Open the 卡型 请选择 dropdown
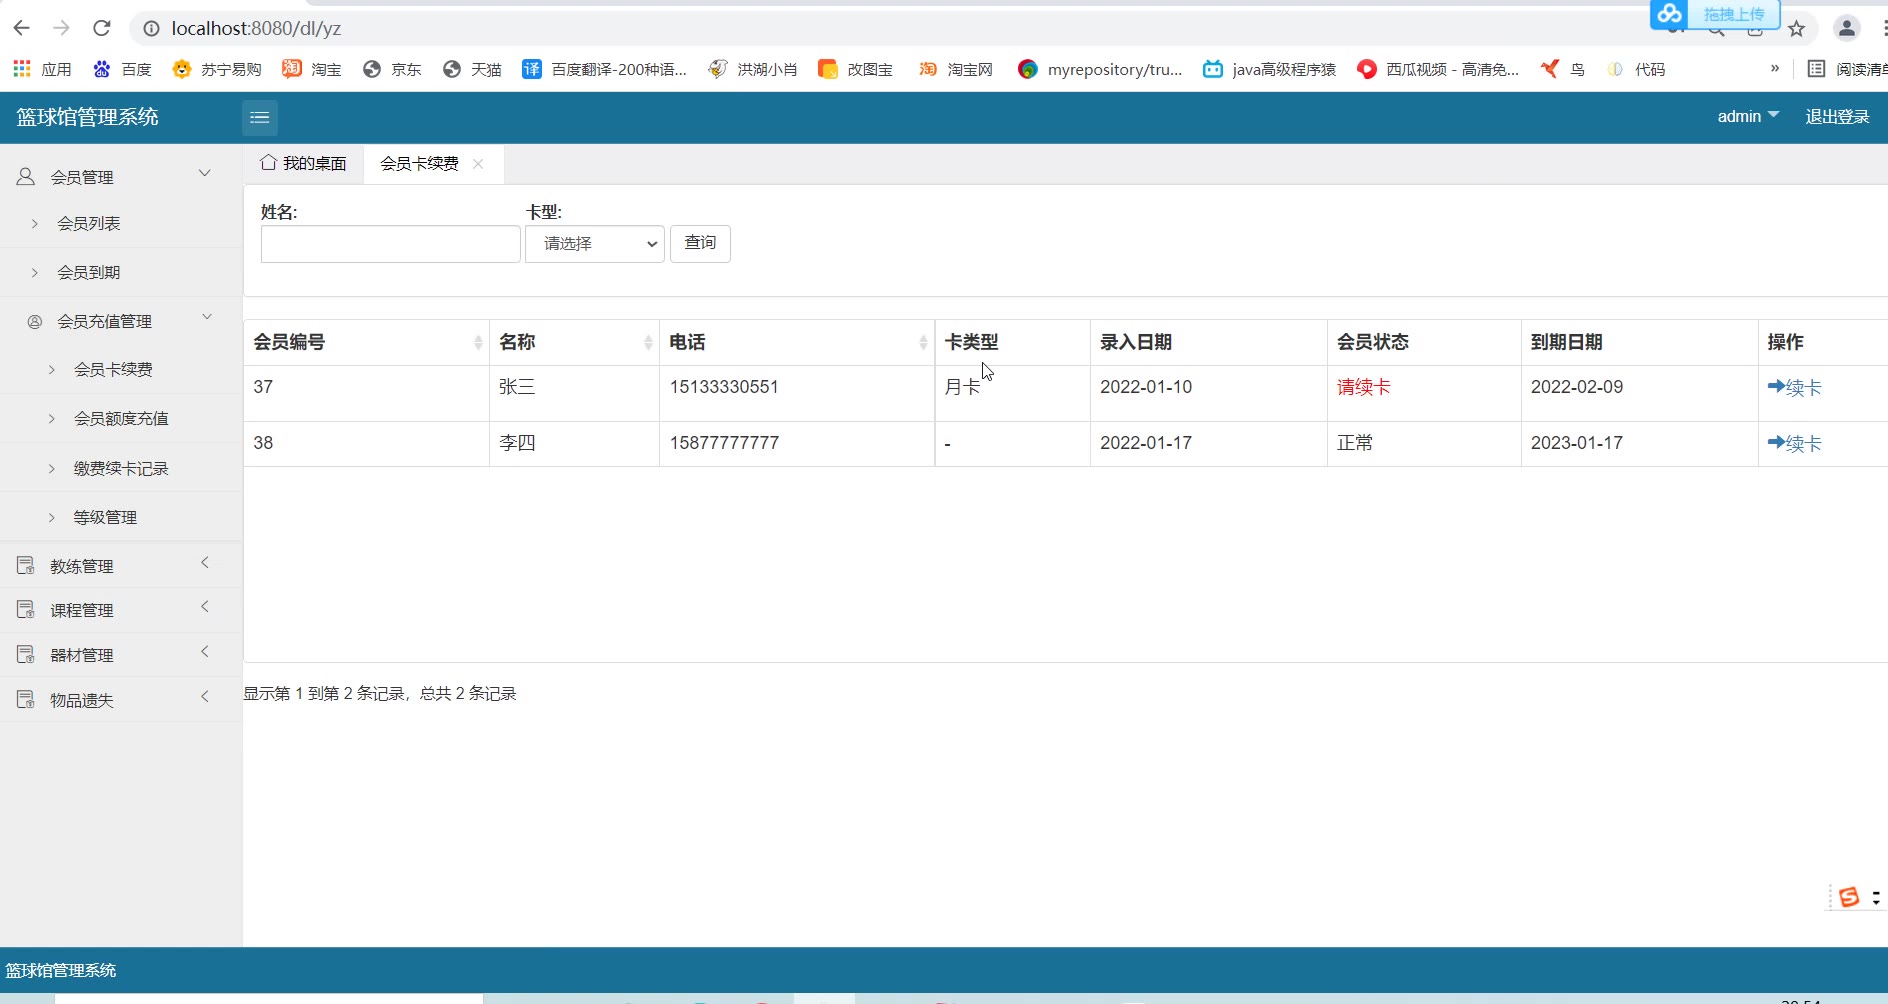The image size is (1888, 1004). [595, 244]
